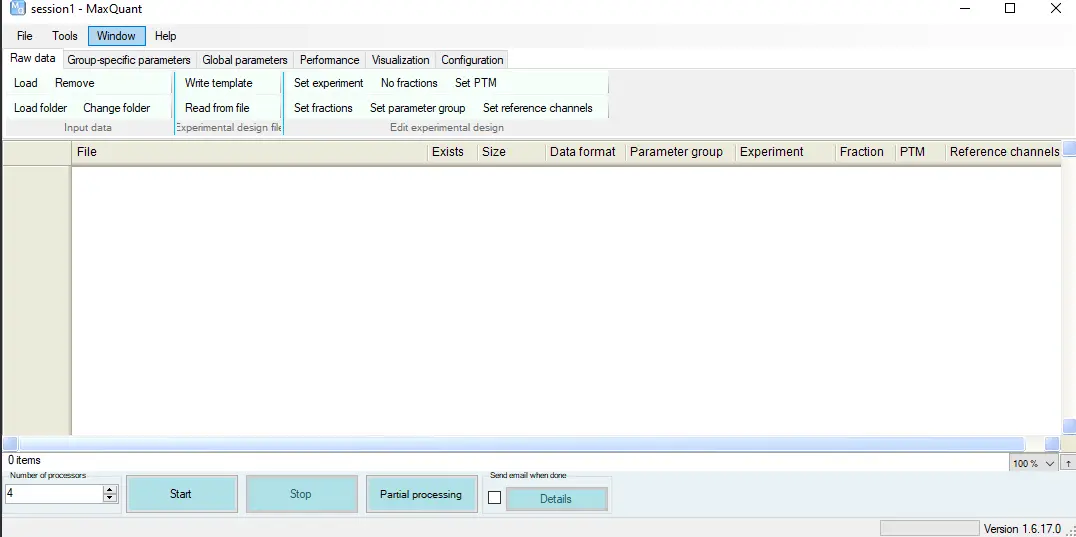Click the horizontal scrollbar right button

point(1053,444)
